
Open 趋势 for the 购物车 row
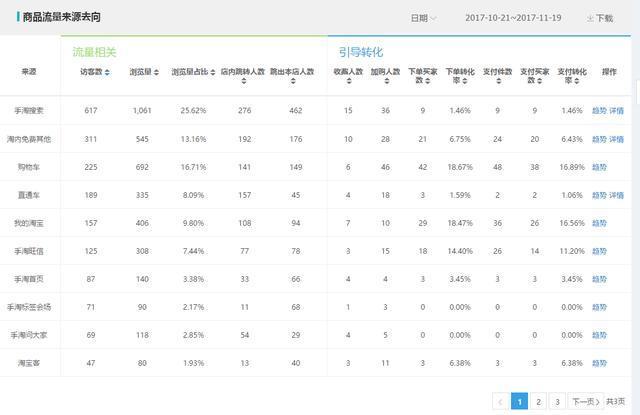click(599, 167)
